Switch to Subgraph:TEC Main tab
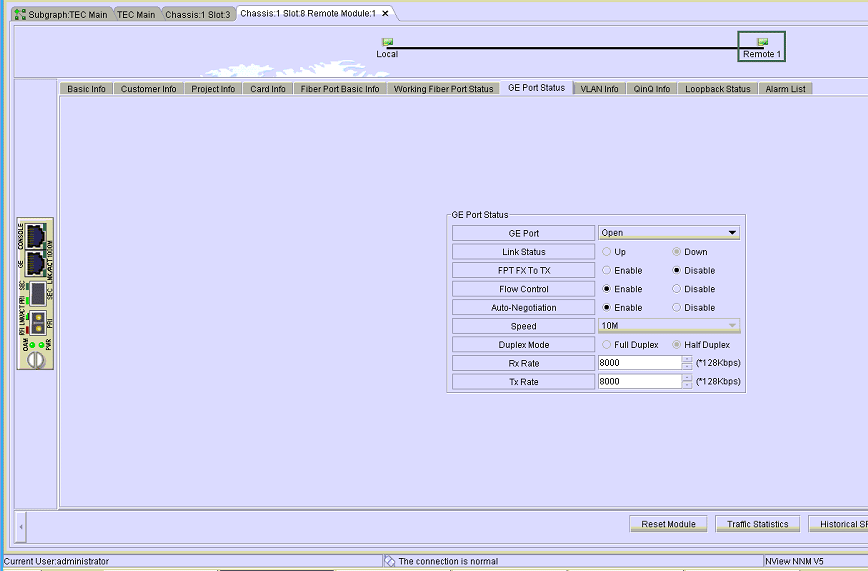The width and height of the screenshot is (868, 571). [x=62, y=14]
